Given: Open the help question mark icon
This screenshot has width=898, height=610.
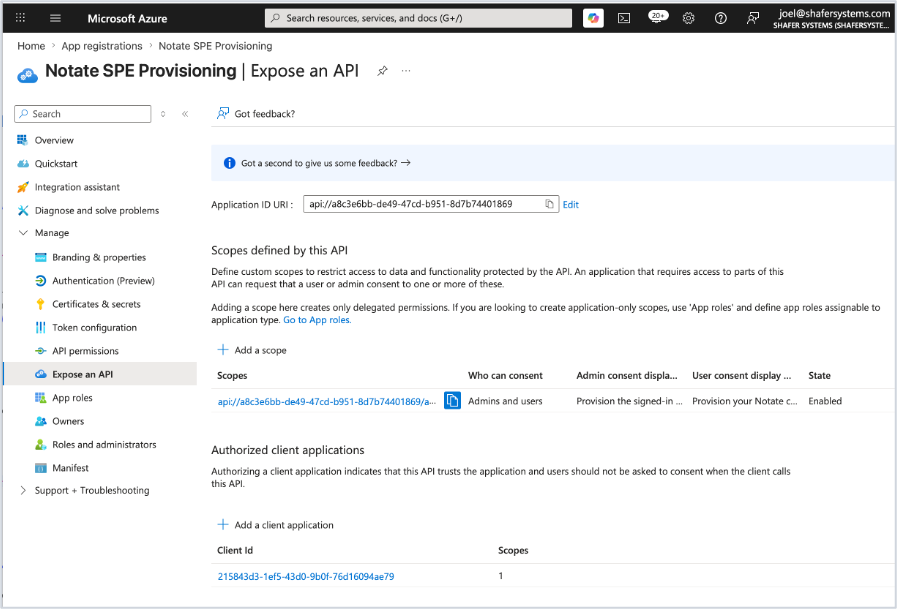Looking at the screenshot, I should pyautogui.click(x=720, y=18).
